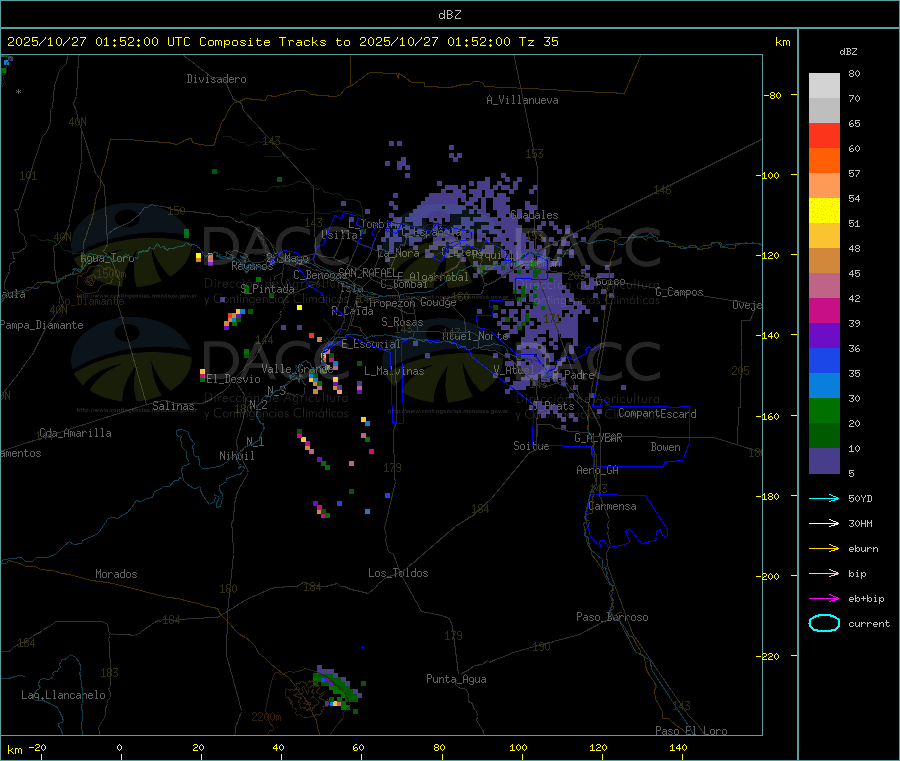Select the 20-30 dBZ green swatch
This screenshot has width=900, height=761.
click(x=824, y=410)
